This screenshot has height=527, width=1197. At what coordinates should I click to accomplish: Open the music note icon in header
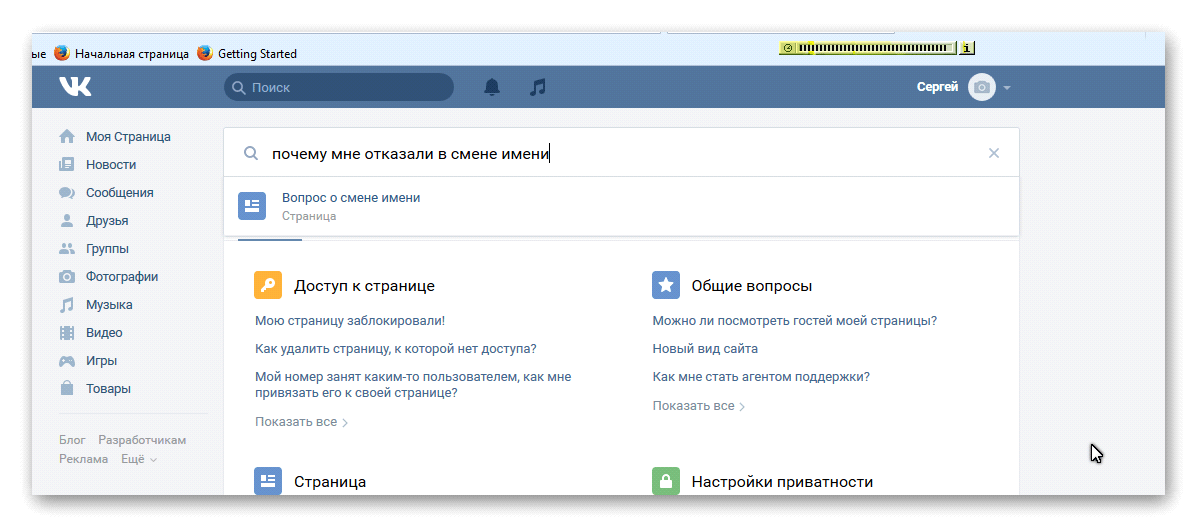click(x=538, y=87)
